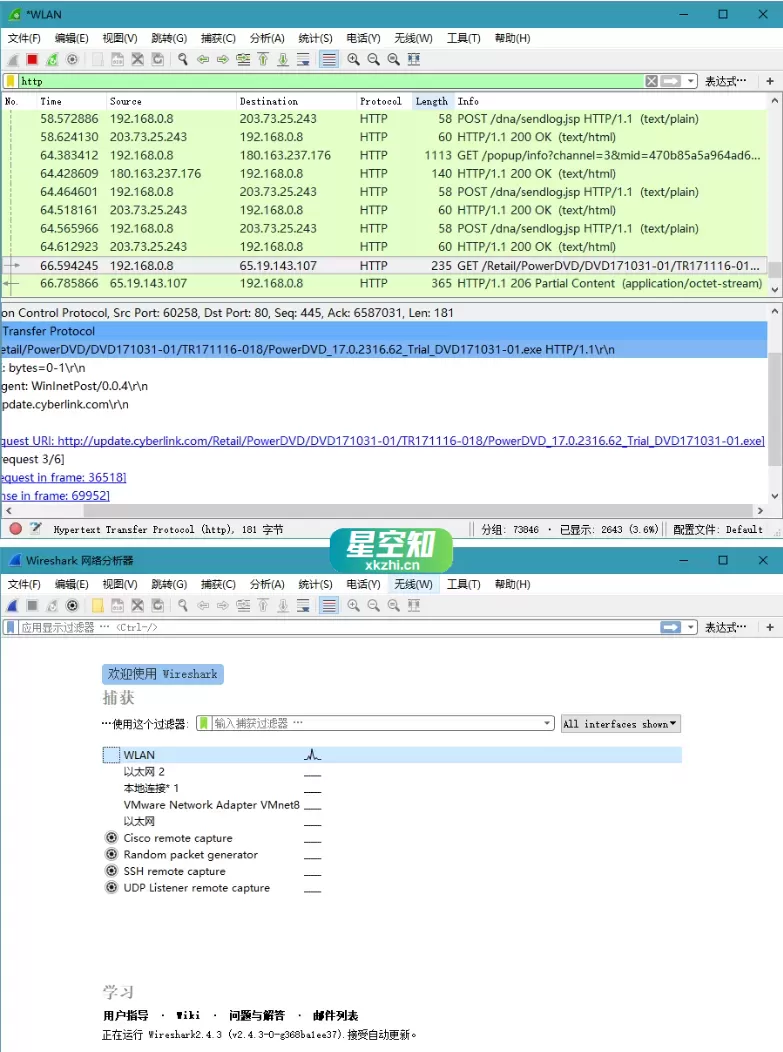Stop capture with red square in WLAN window

pyautogui.click(x=32, y=60)
